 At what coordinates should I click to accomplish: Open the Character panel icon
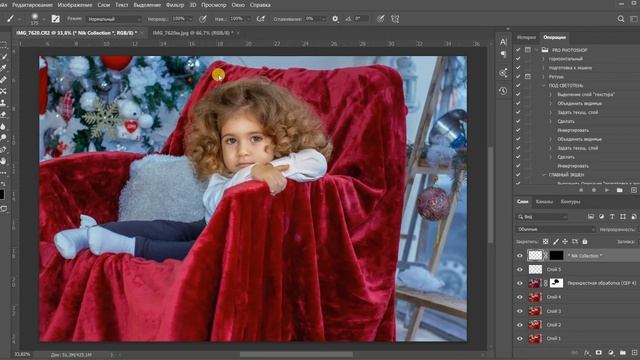pos(503,42)
